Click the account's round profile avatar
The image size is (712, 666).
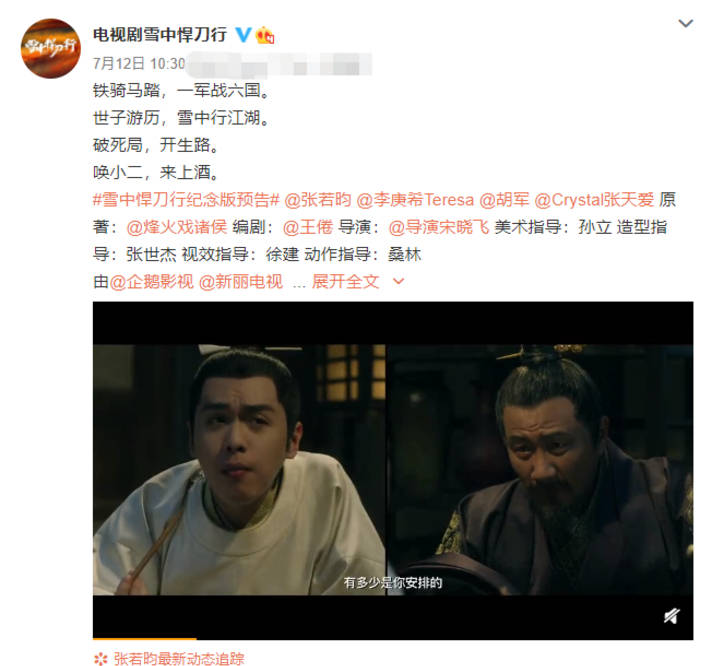tap(50, 48)
